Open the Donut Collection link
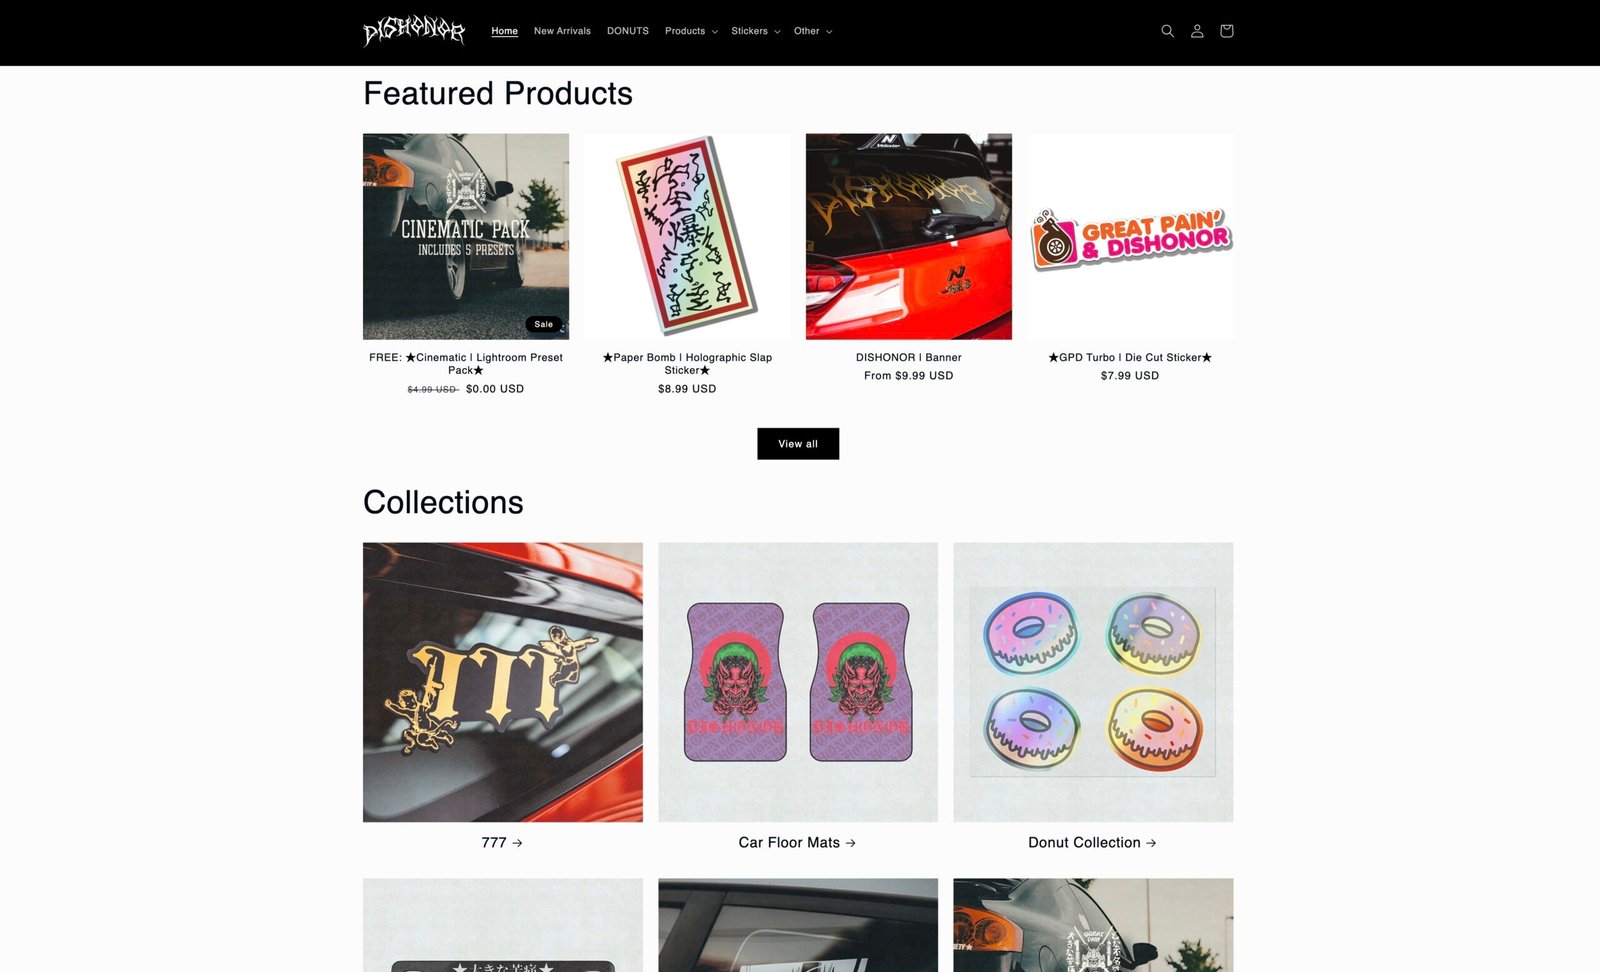 click(1092, 843)
